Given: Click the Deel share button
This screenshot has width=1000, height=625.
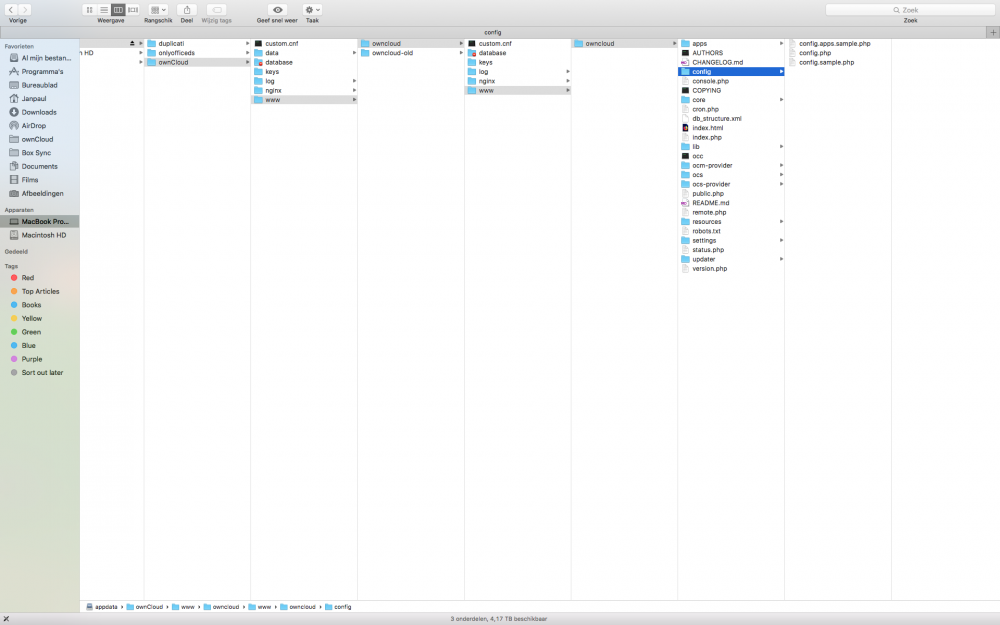Looking at the screenshot, I should click(187, 10).
